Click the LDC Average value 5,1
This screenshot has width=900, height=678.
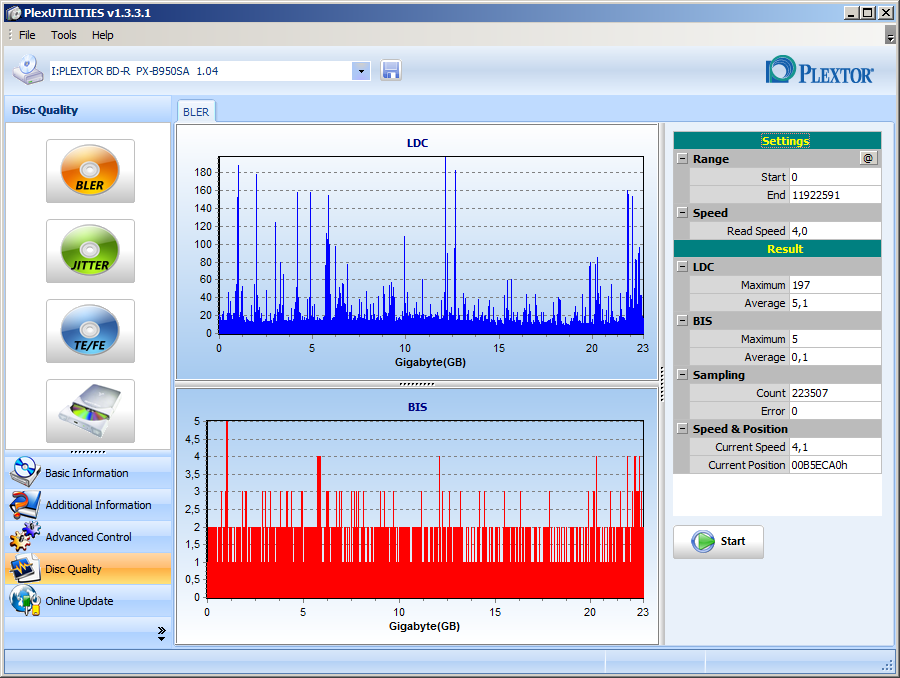(835, 303)
